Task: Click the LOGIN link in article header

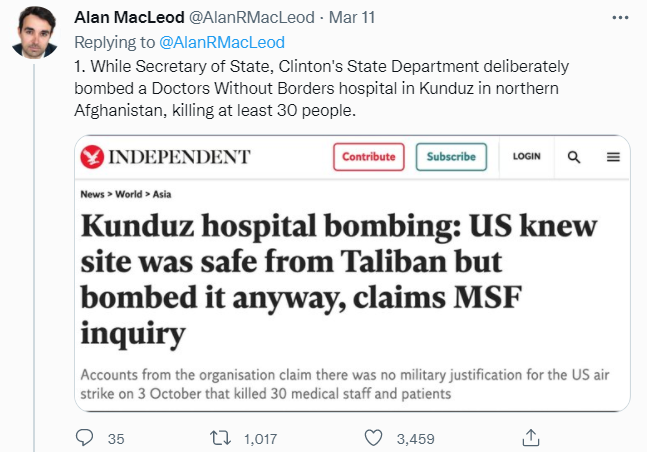Action: click(526, 157)
